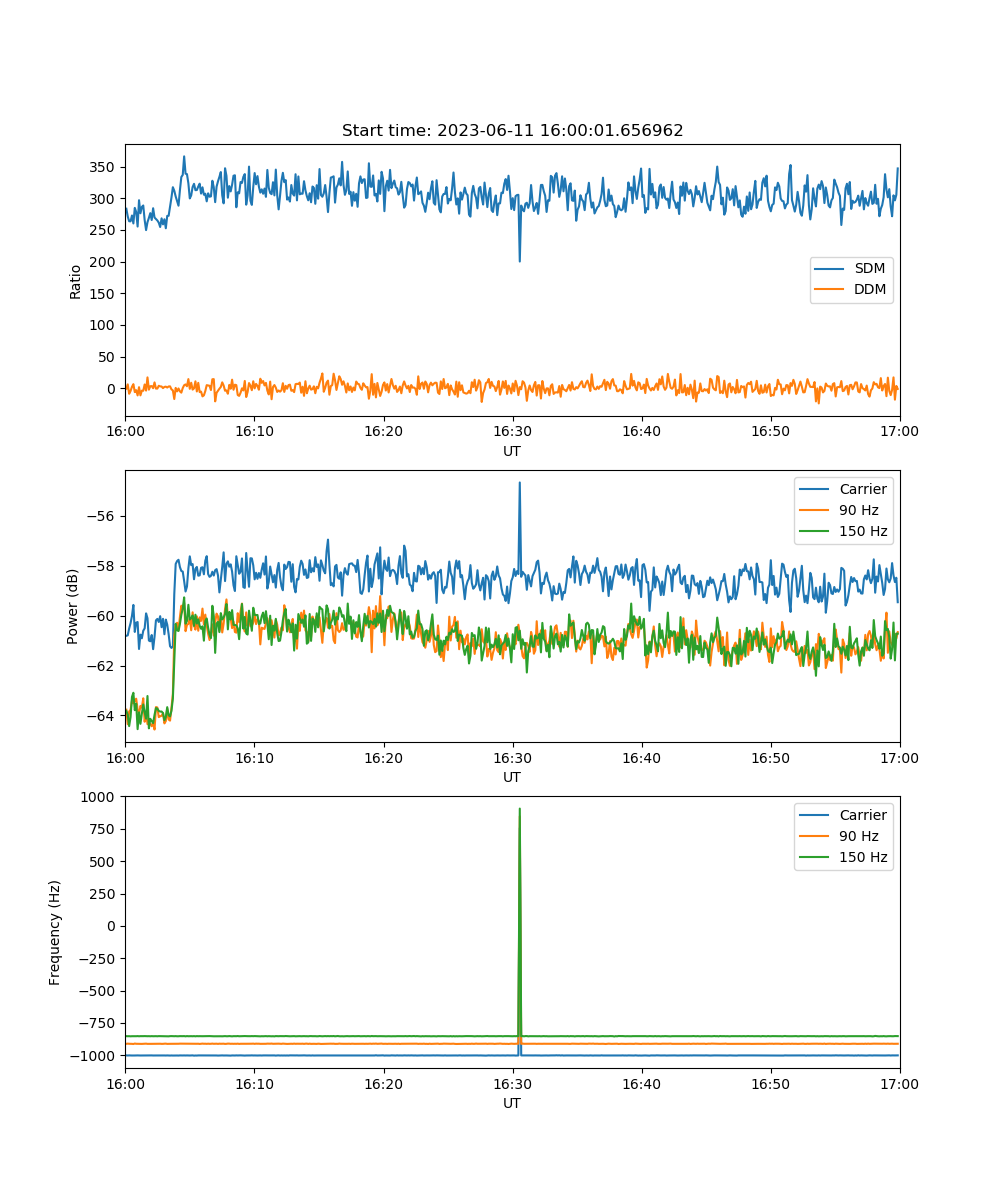Click the 'UT' label under the Frequency plot

[x=512, y=1103]
